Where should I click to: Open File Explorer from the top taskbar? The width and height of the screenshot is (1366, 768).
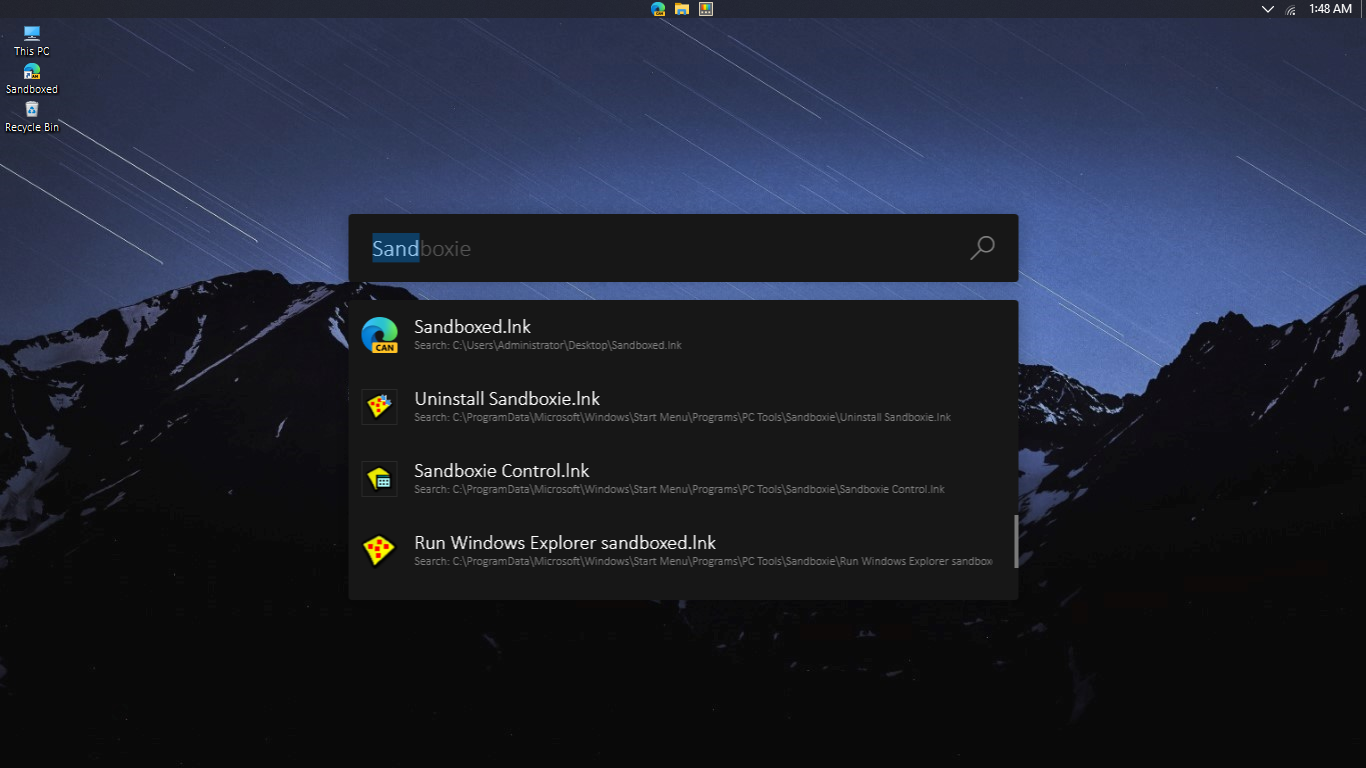pos(682,9)
